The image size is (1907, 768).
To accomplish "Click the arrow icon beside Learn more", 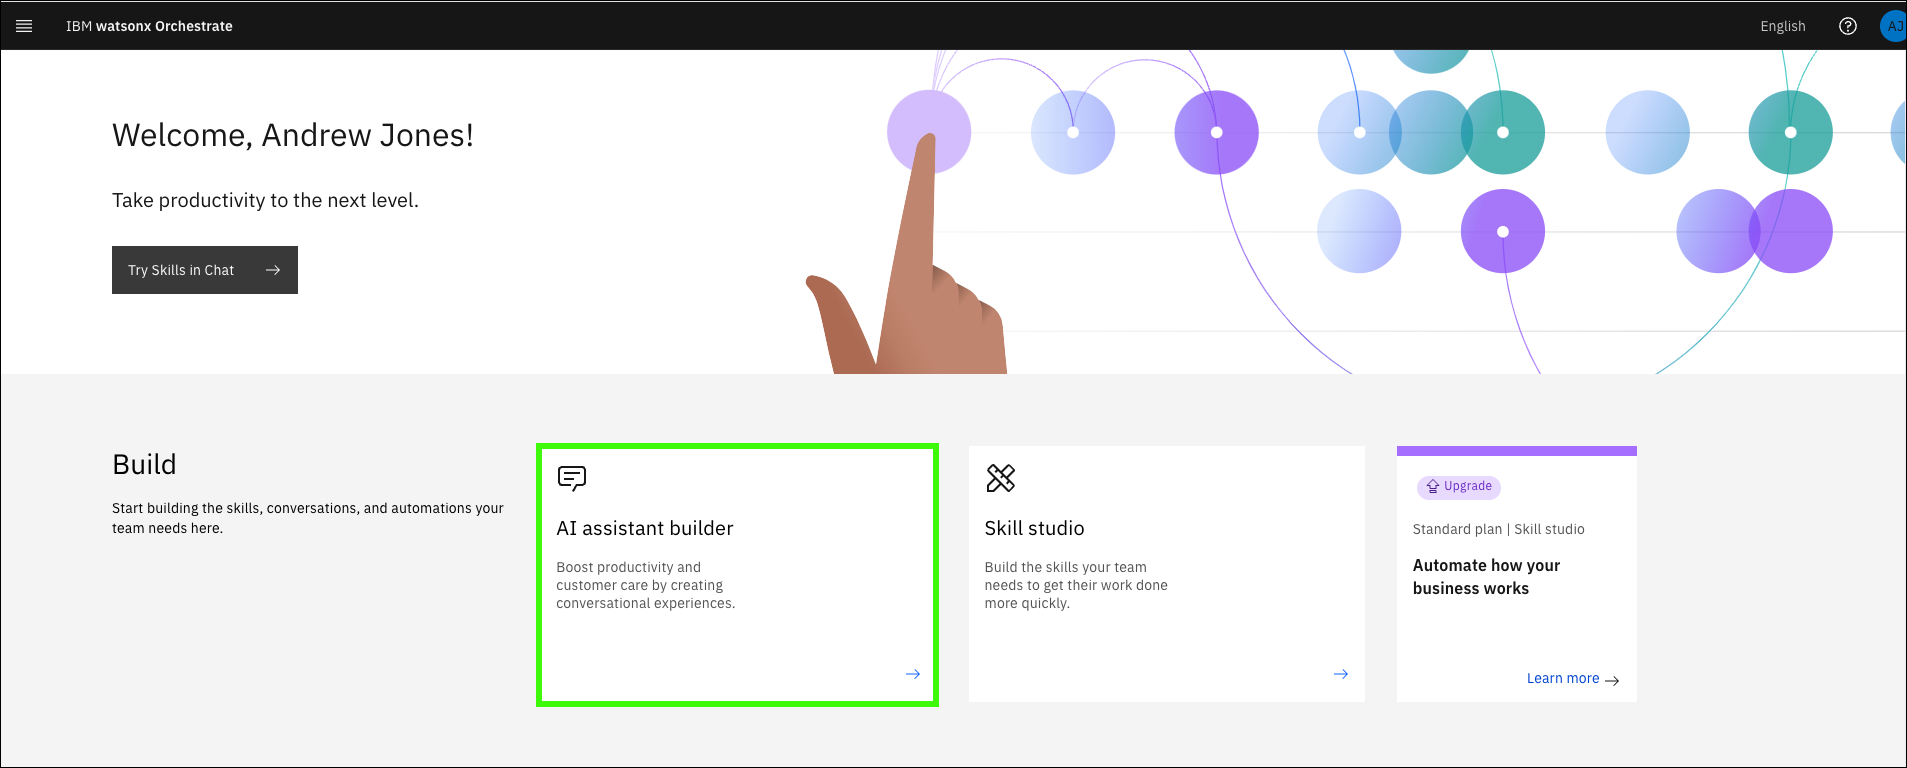I will point(1612,680).
